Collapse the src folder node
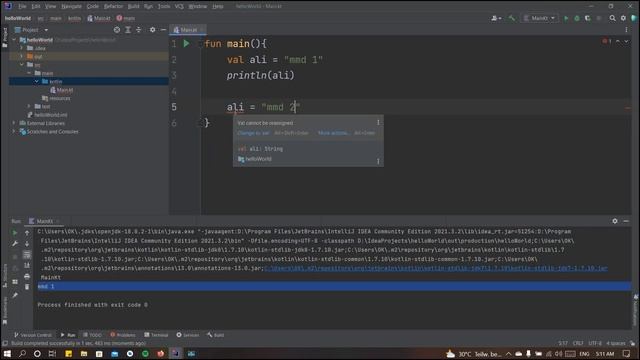 click(x=22, y=64)
